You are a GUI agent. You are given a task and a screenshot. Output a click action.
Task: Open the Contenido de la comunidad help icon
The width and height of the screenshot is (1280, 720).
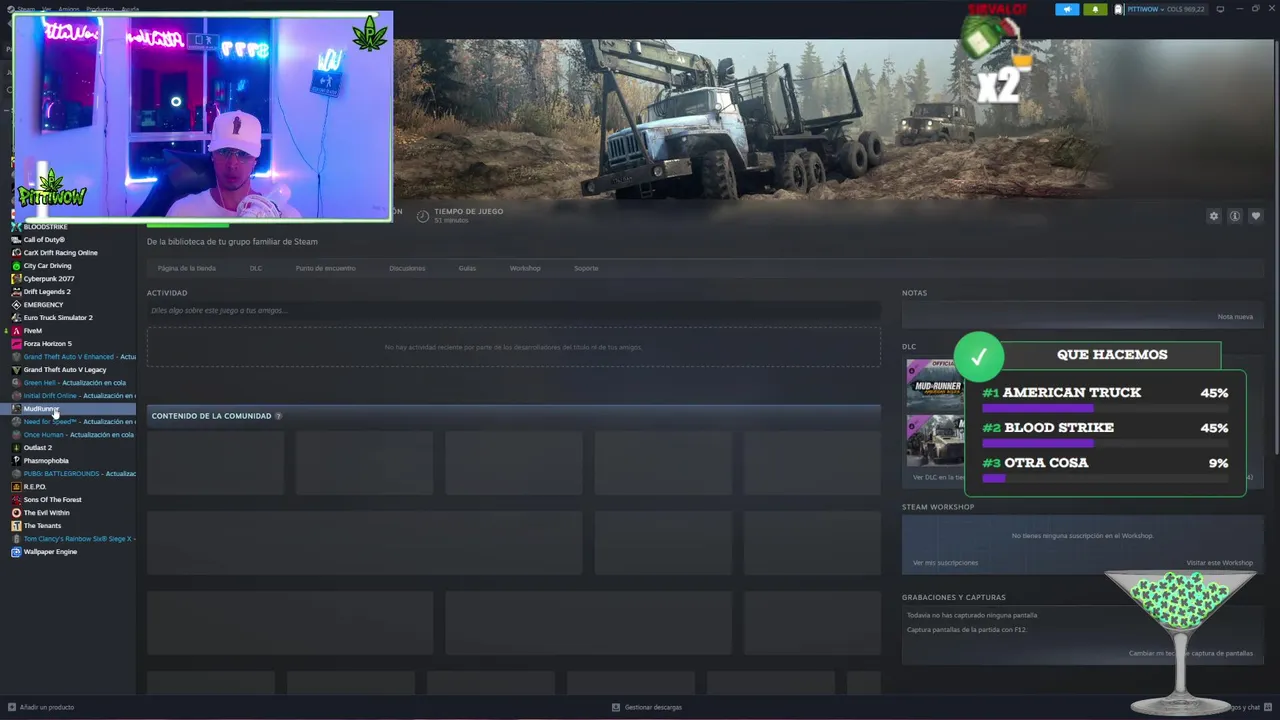pyautogui.click(x=278, y=416)
